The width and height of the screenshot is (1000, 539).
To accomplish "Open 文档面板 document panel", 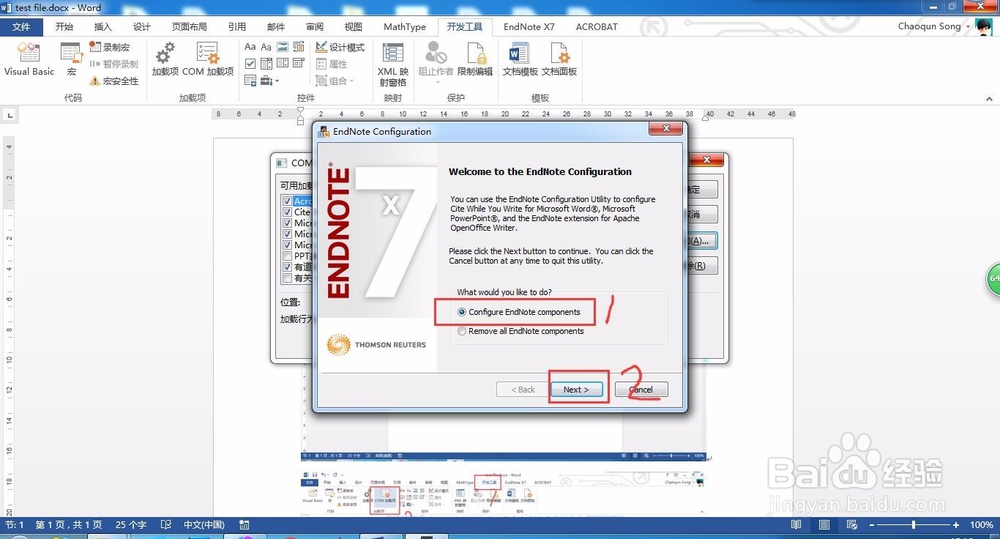I will click(x=559, y=59).
